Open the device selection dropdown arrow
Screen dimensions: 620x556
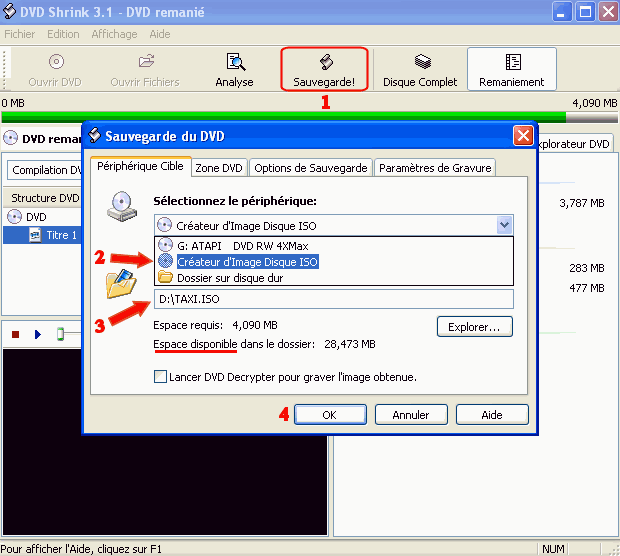click(505, 225)
